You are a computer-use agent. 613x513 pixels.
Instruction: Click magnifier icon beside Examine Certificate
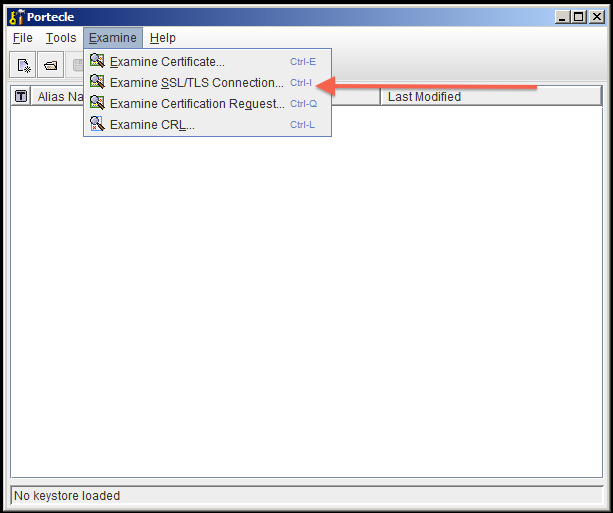point(97,61)
